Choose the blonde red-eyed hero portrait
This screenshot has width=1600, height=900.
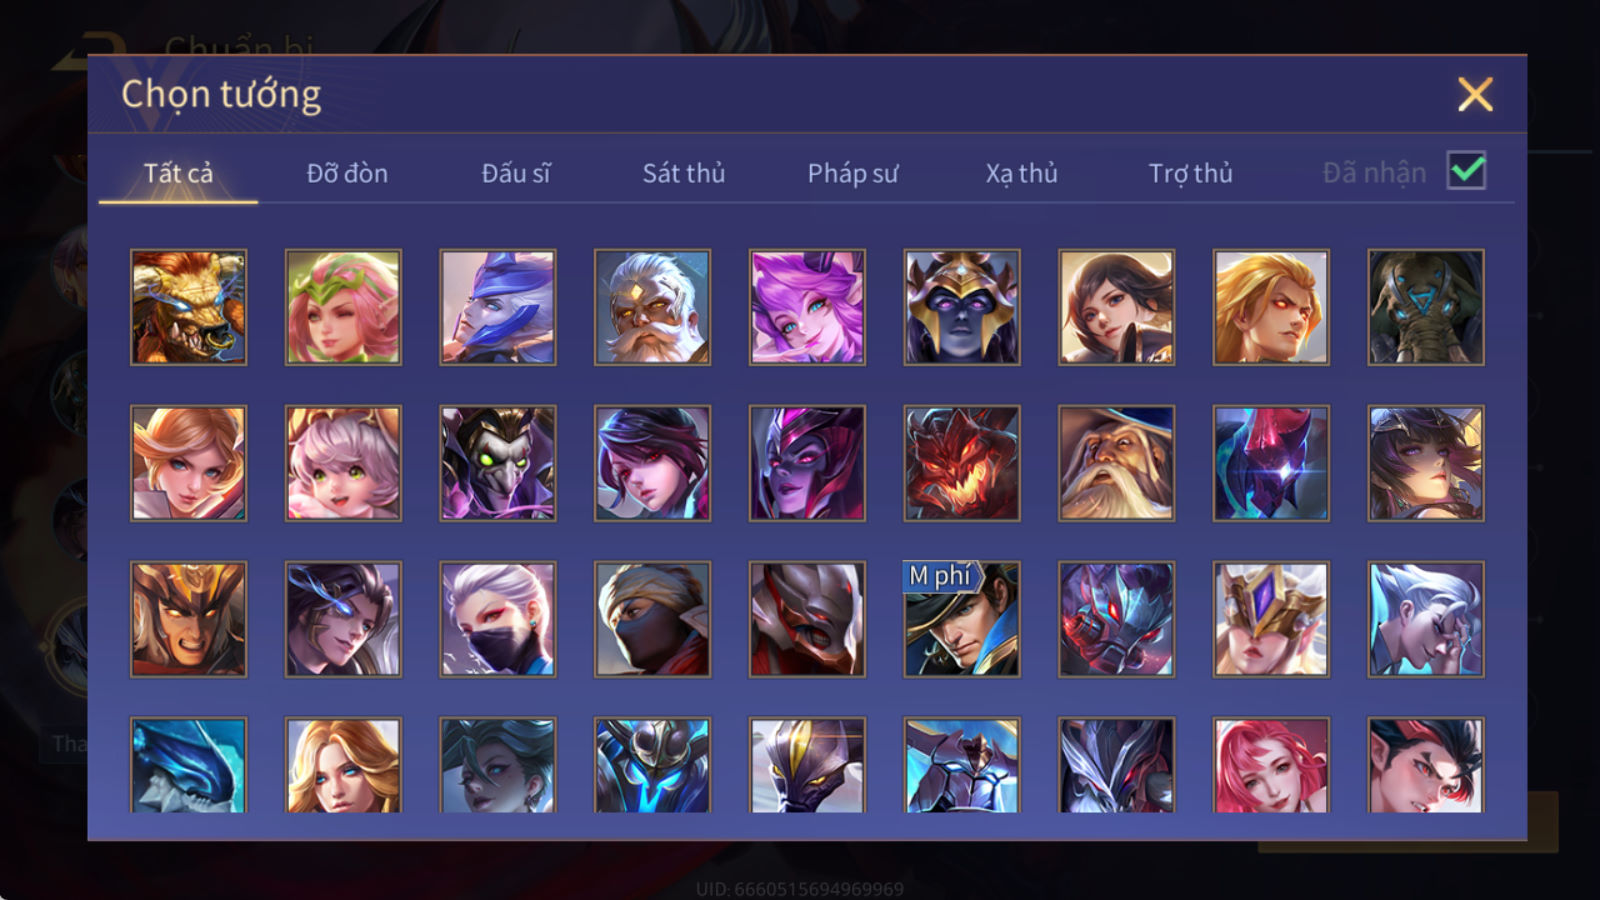[1271, 307]
